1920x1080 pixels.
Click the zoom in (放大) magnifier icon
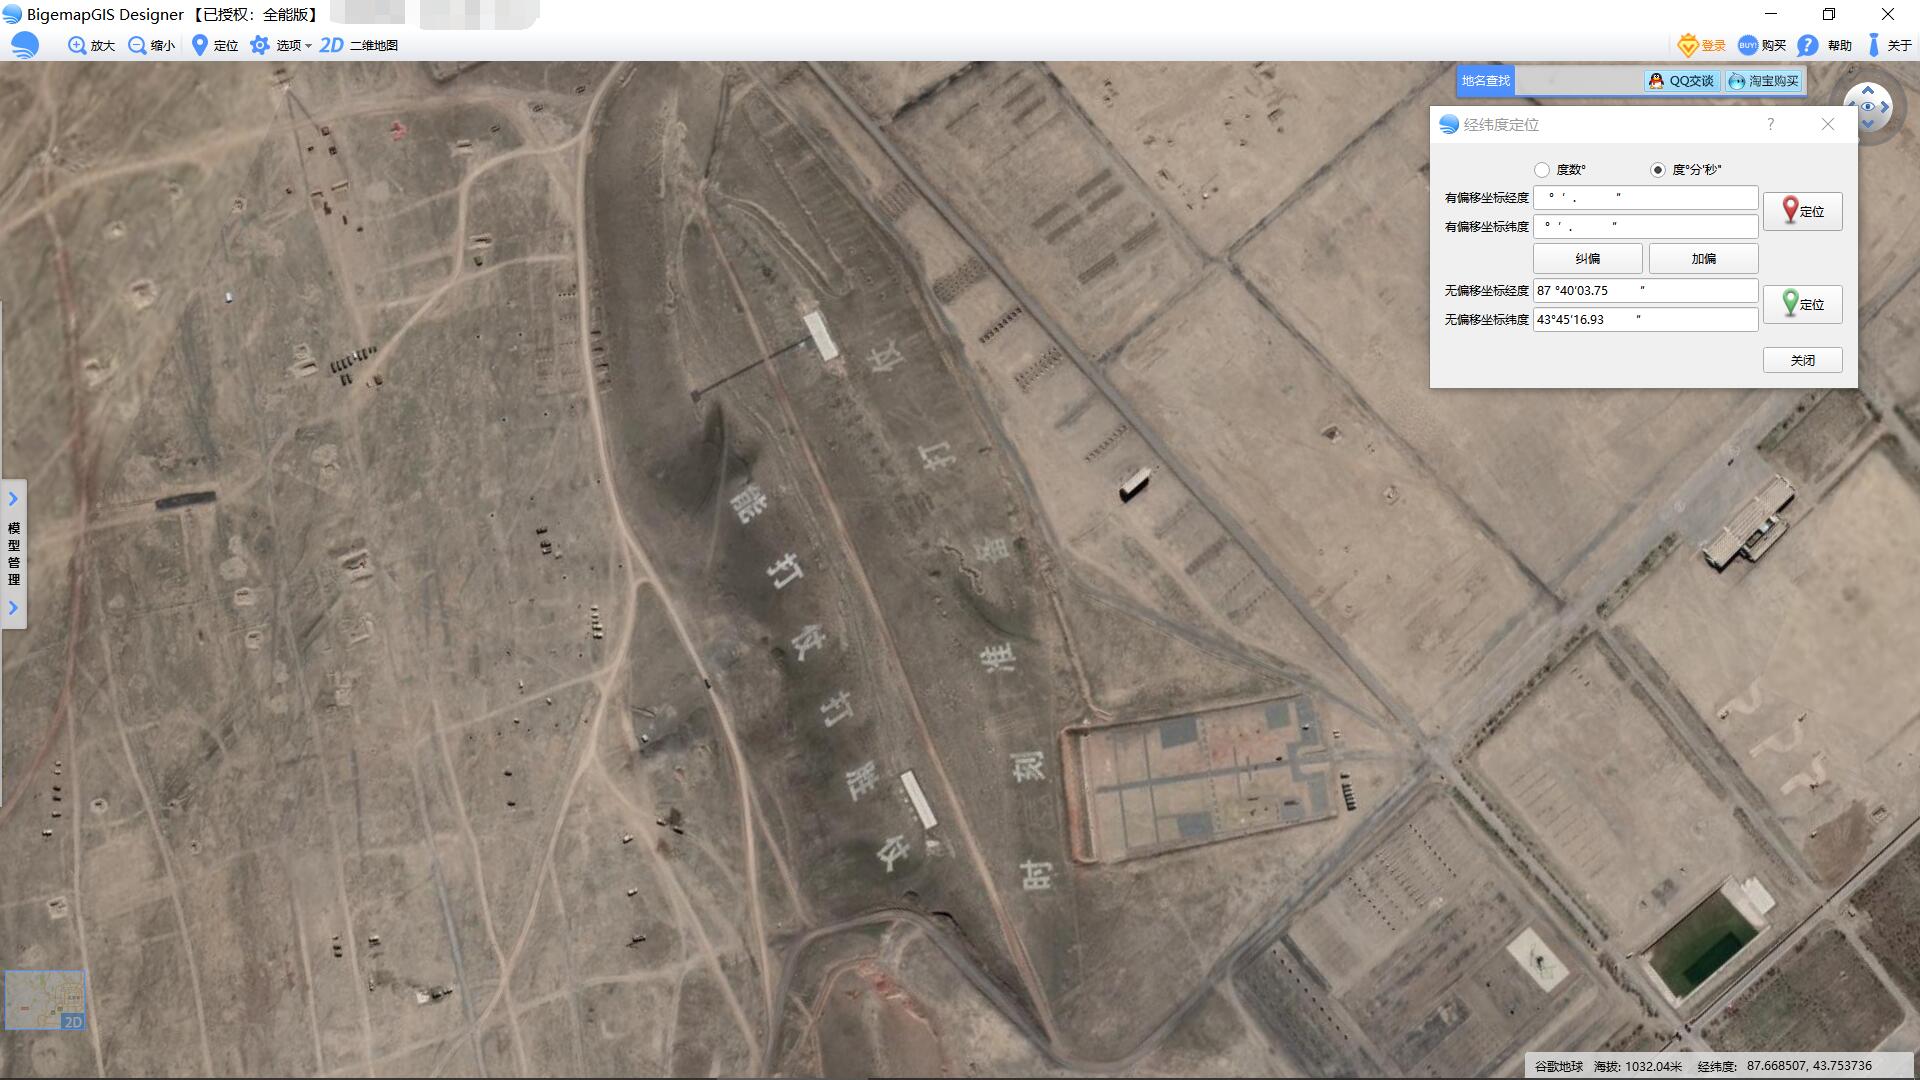[77, 45]
